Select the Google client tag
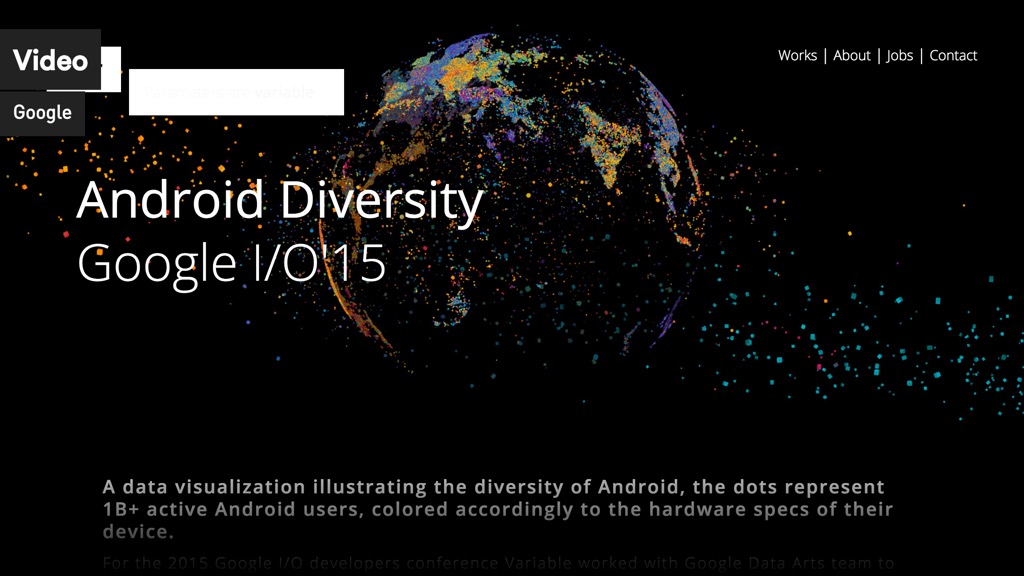Image resolution: width=1024 pixels, height=576 pixels. pos(42,113)
